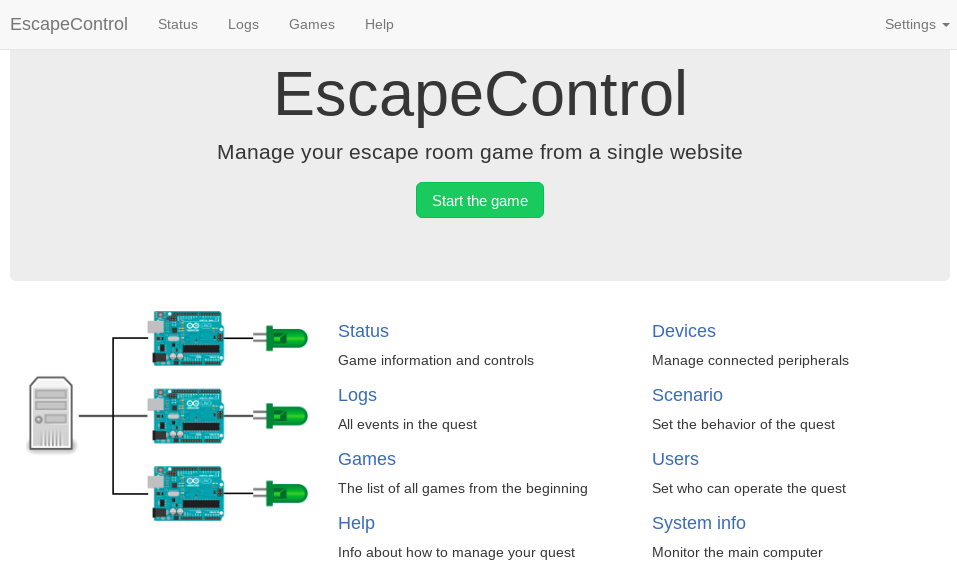Screen dimensions: 957x572
Task: Expand the Settings dropdown menu
Action: [917, 24]
